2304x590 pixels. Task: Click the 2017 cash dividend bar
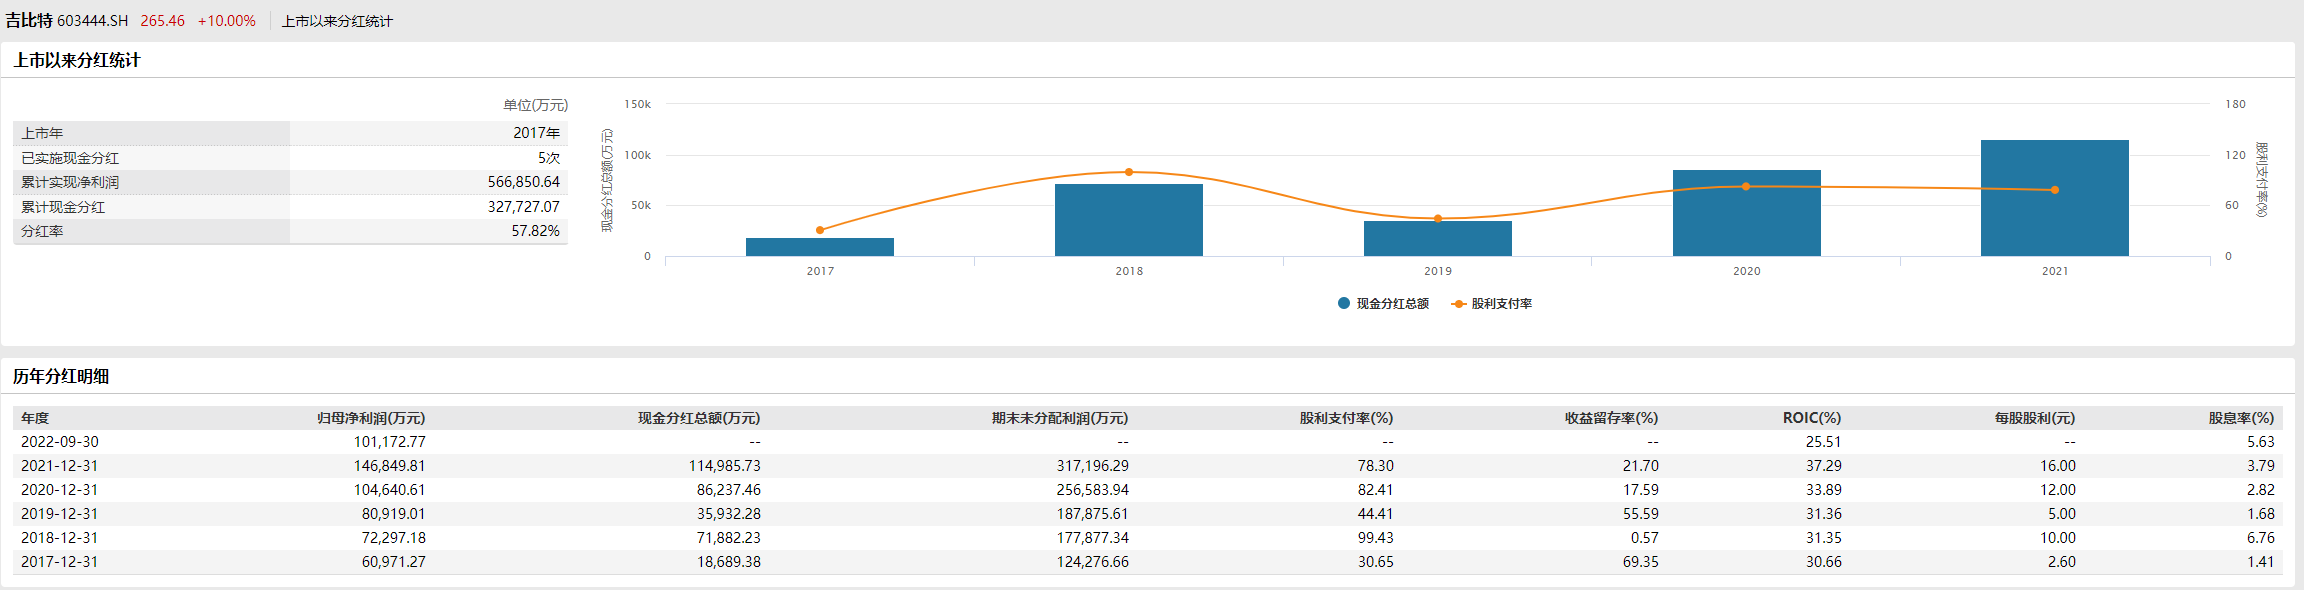(x=820, y=247)
